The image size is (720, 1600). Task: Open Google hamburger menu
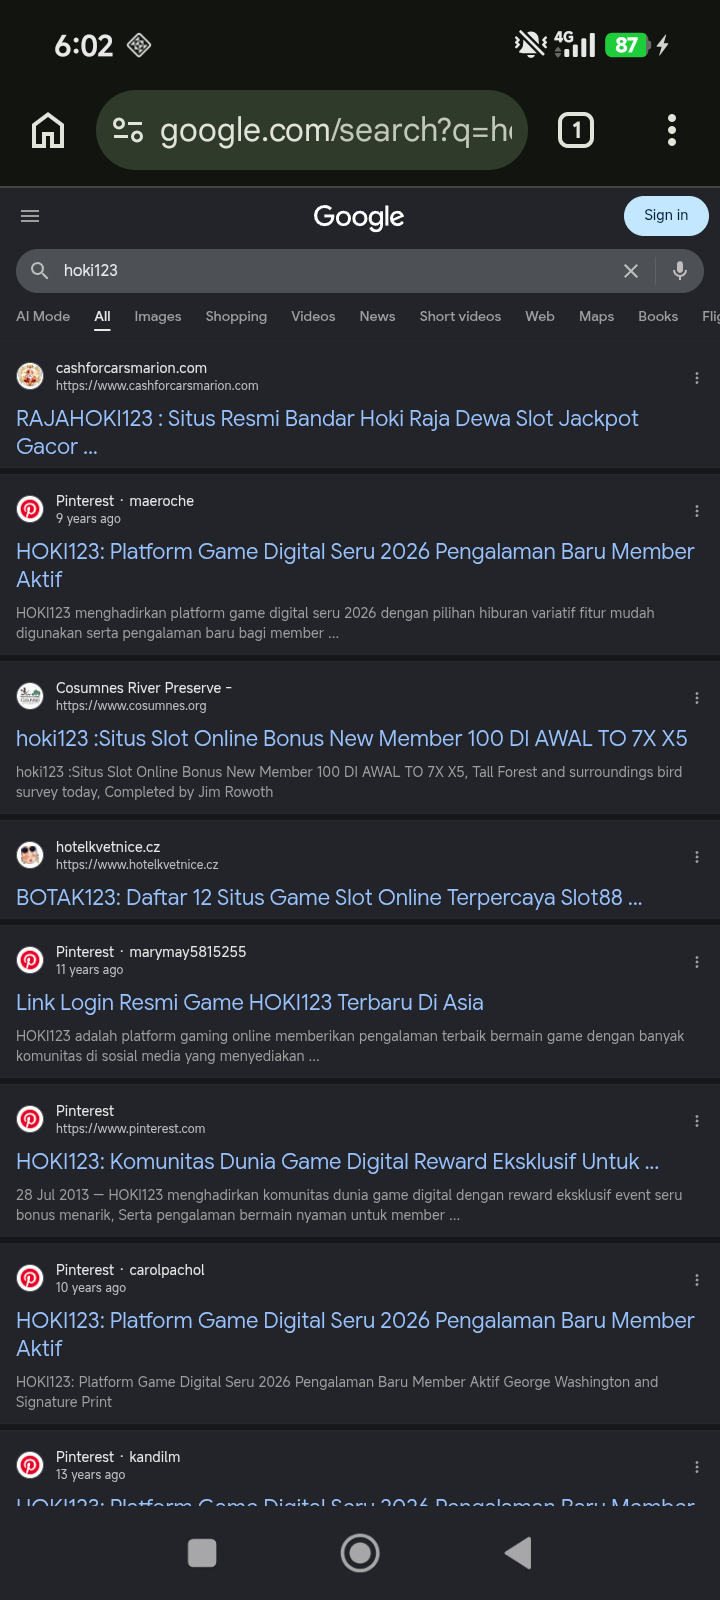coord(30,216)
